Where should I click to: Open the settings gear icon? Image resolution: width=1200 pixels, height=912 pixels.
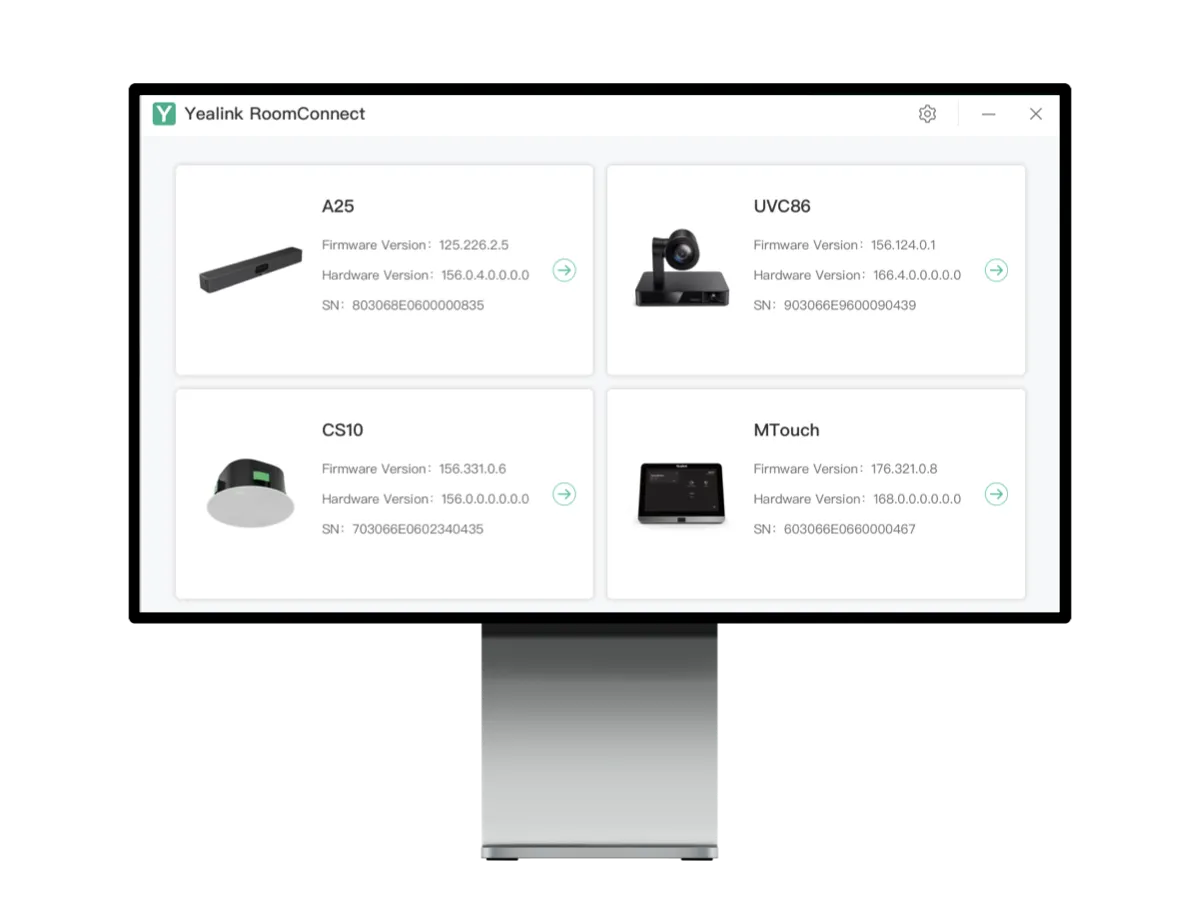pyautogui.click(x=927, y=114)
